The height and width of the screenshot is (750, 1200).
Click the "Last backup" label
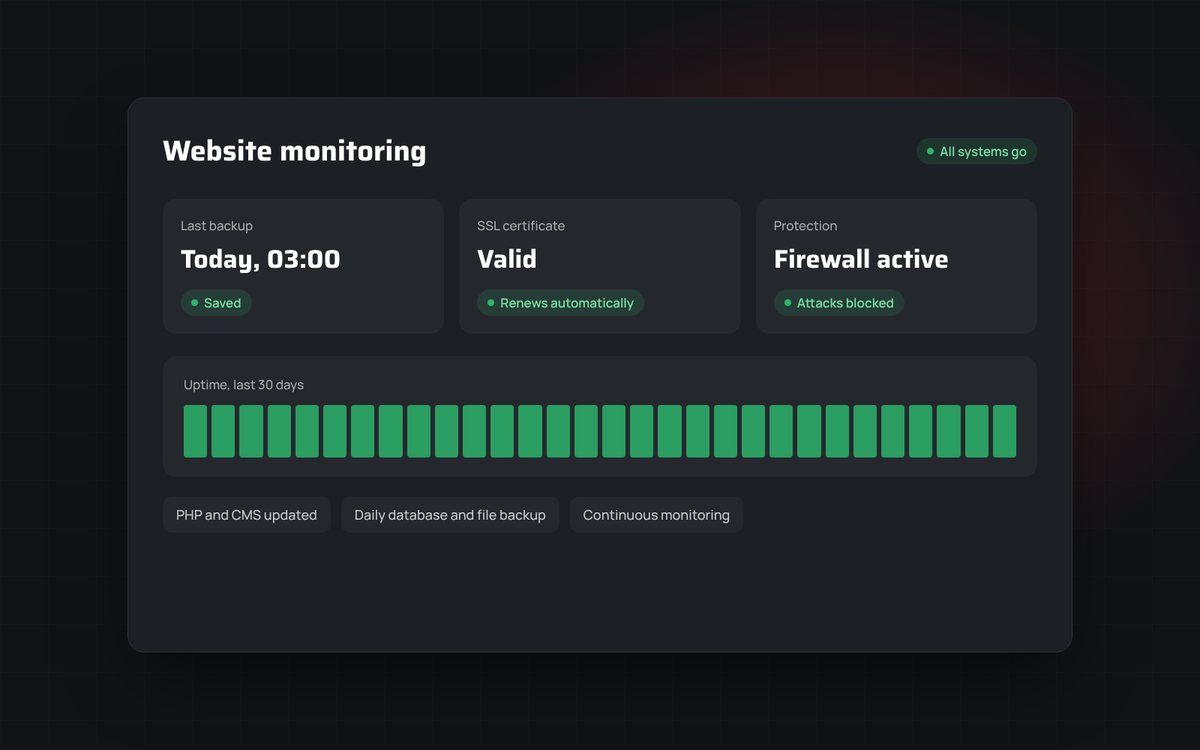pyautogui.click(x=217, y=226)
